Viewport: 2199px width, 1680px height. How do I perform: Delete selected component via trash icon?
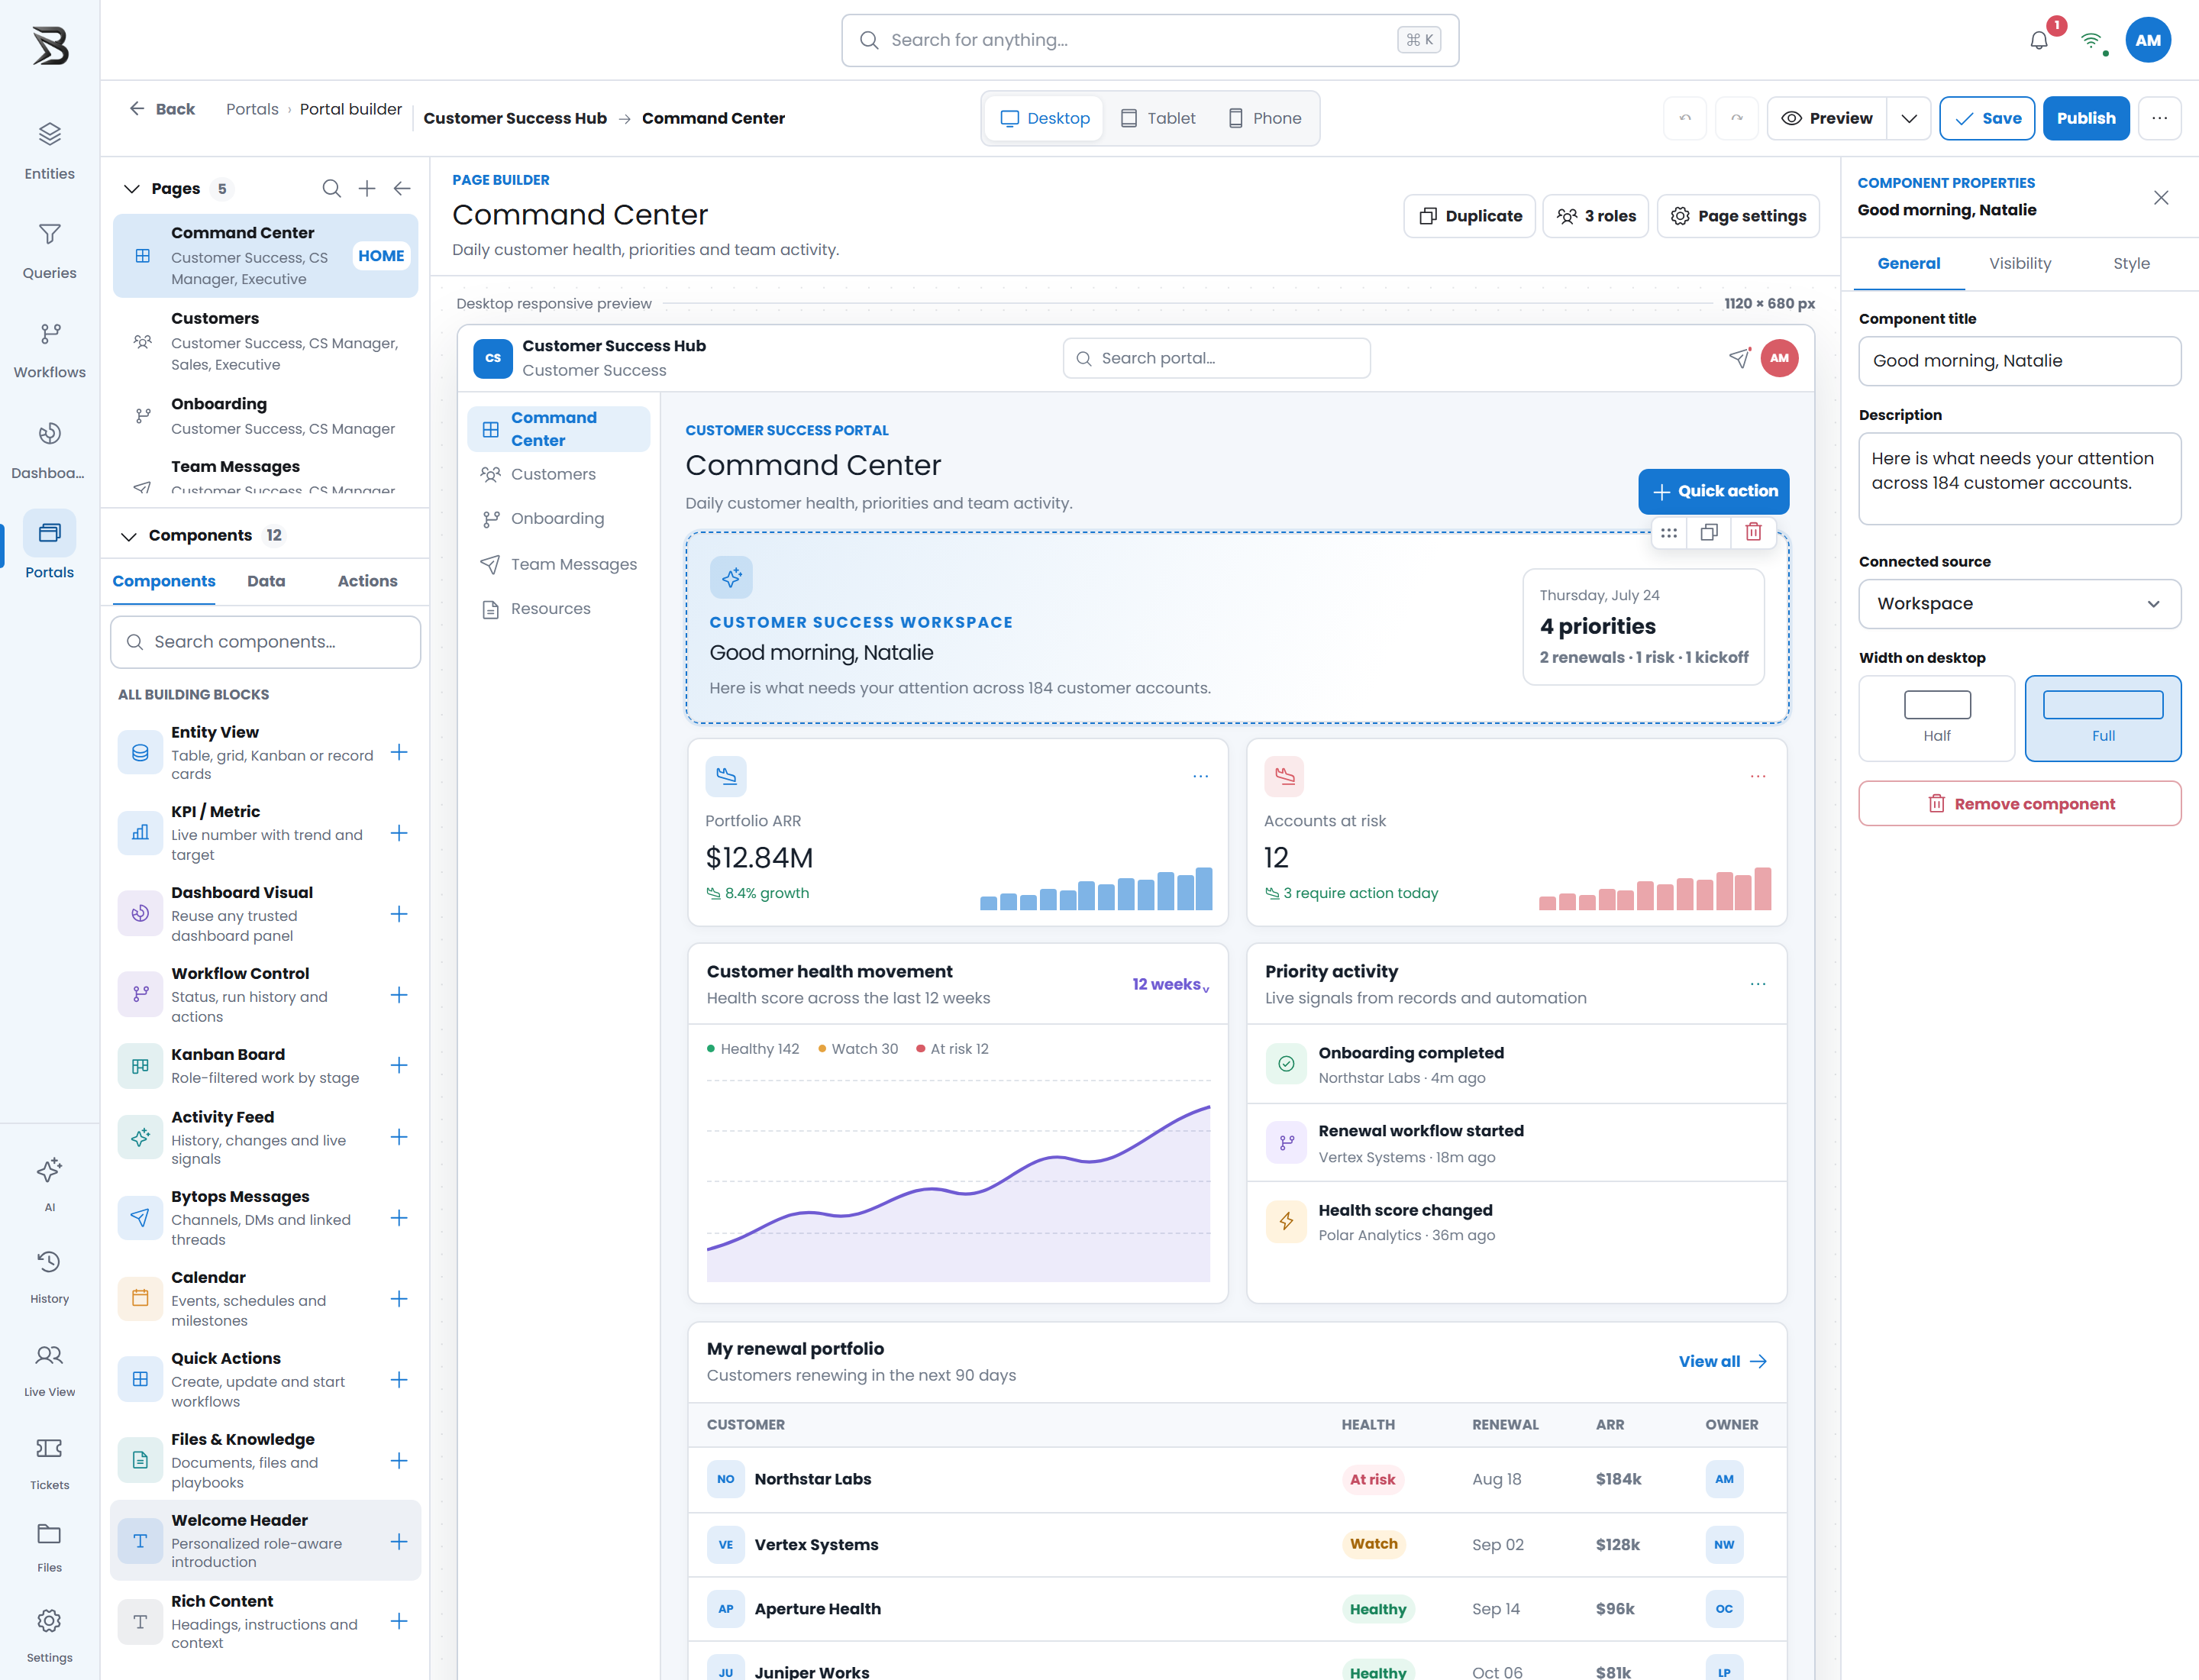[1753, 532]
